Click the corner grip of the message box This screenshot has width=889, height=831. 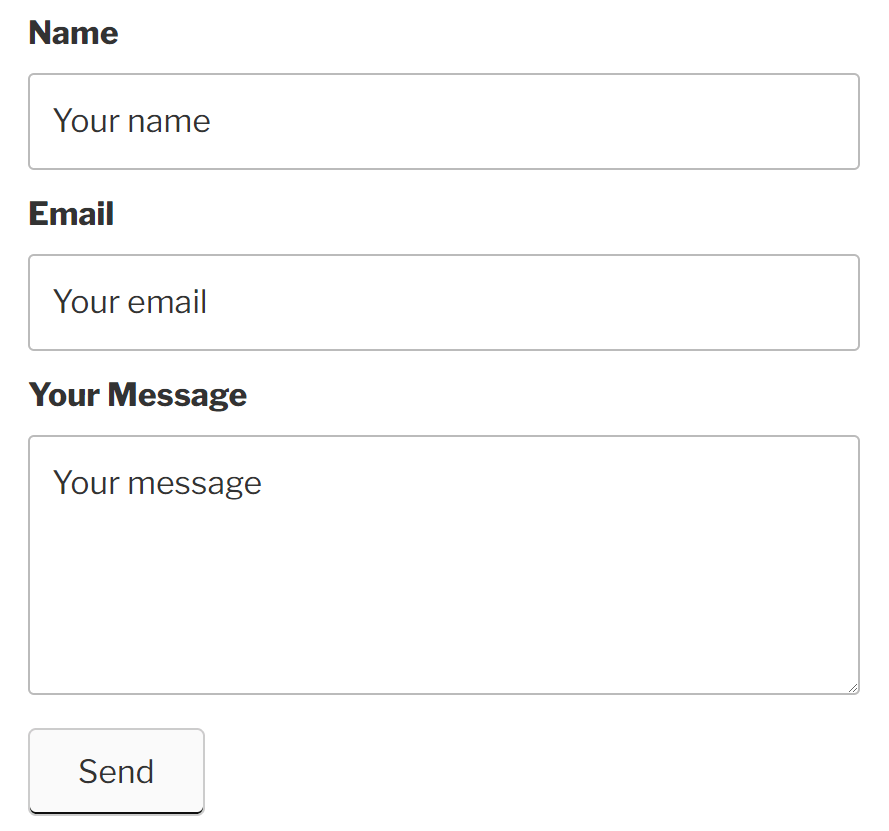(x=853, y=686)
